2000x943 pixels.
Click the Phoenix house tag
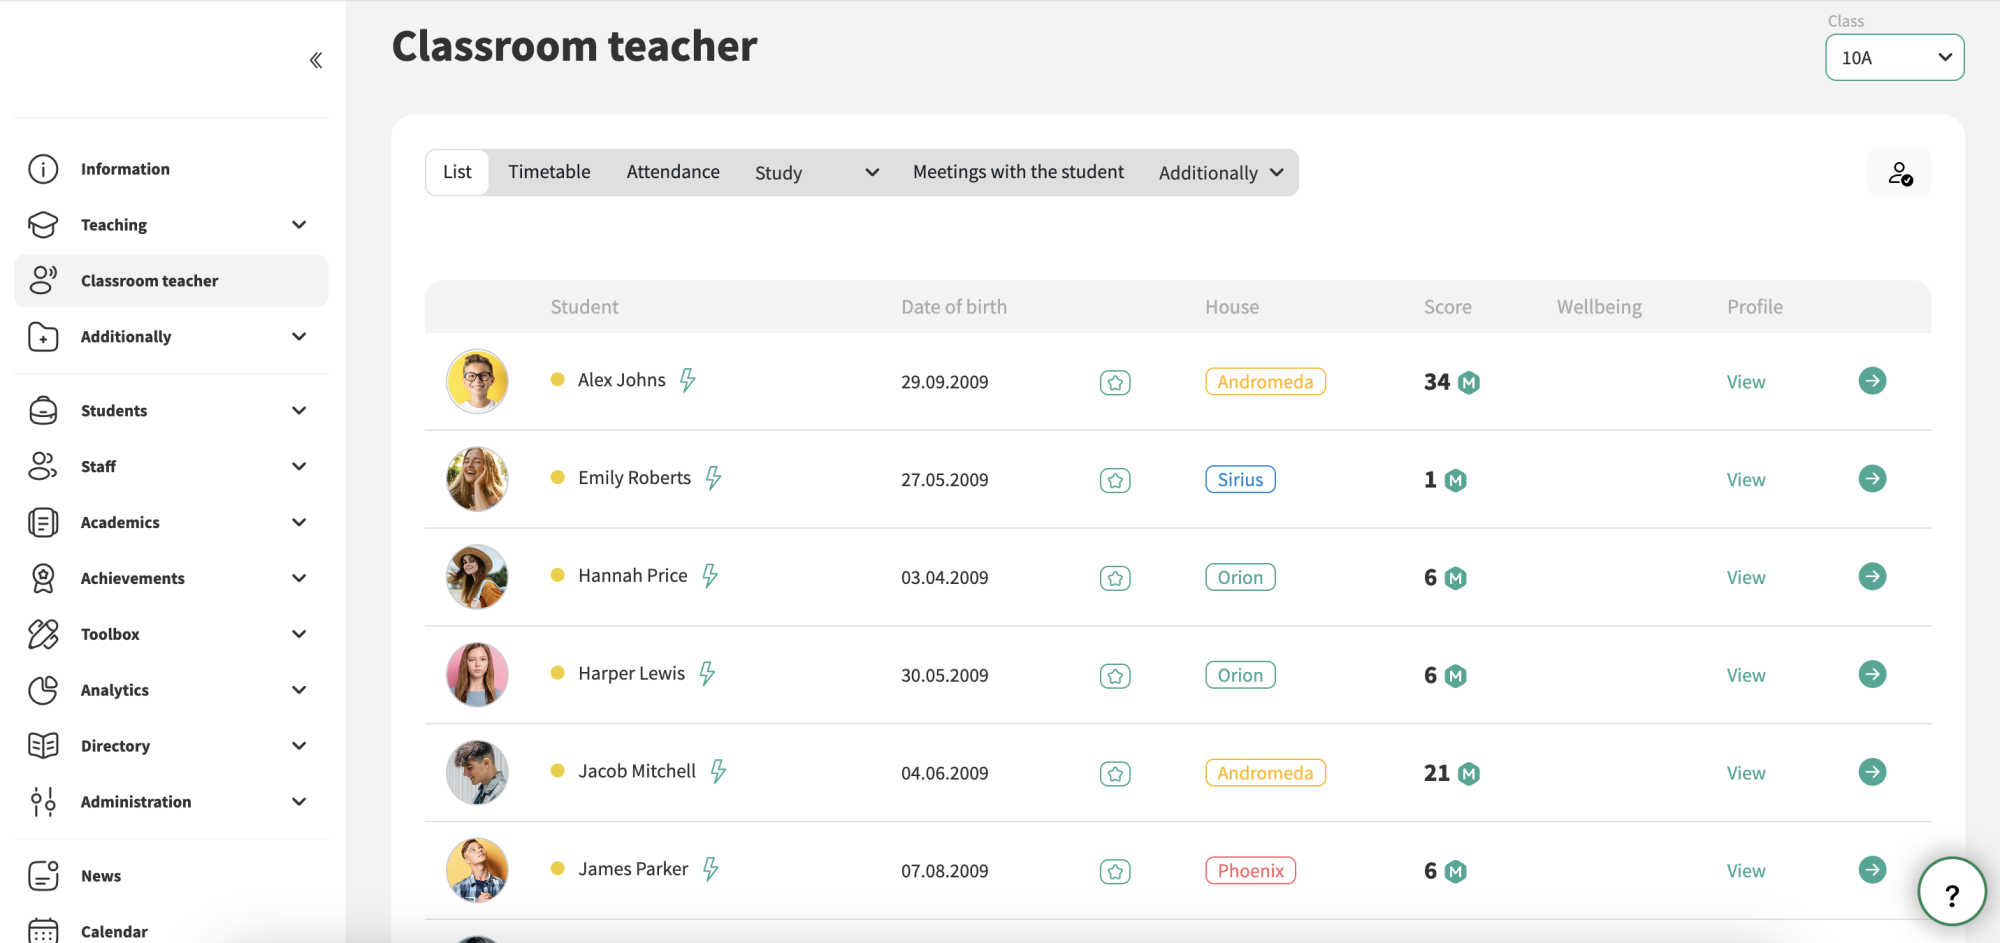click(1250, 871)
